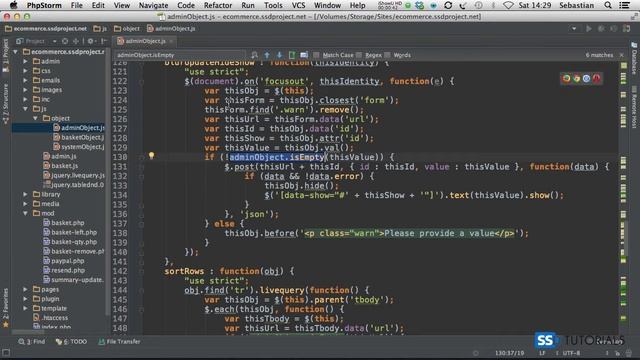The image size is (640, 360).
Task: Open in Safari browser icon
Action: coord(586,78)
